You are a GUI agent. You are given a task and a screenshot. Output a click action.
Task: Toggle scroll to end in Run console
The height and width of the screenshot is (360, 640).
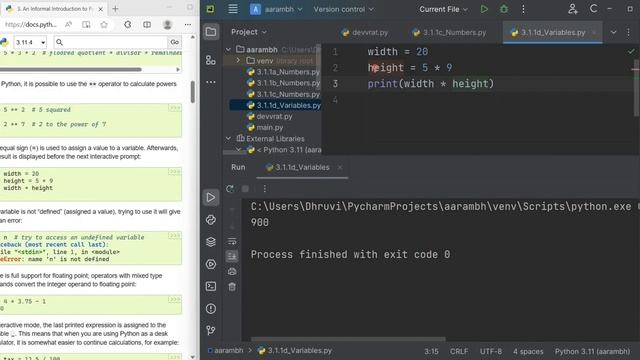pos(232,256)
